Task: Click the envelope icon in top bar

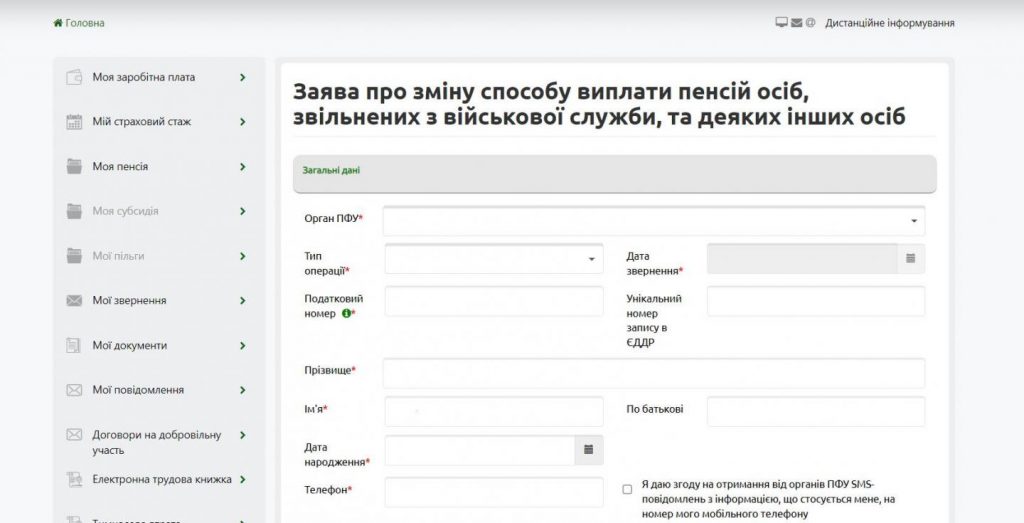Action: point(797,23)
